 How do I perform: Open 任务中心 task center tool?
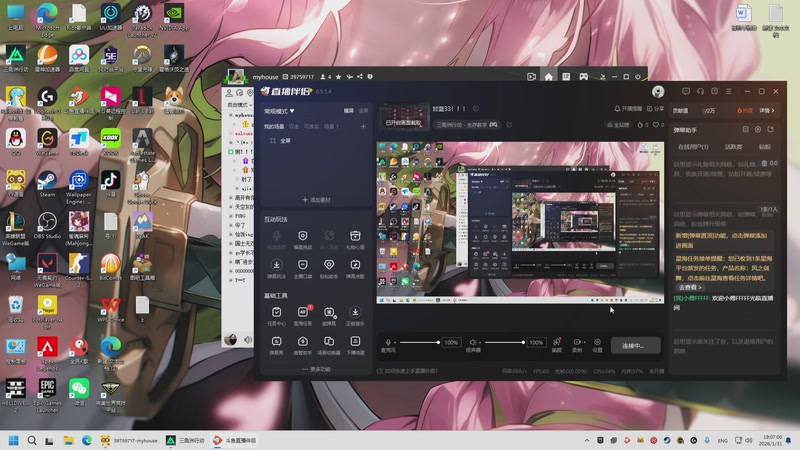click(276, 316)
